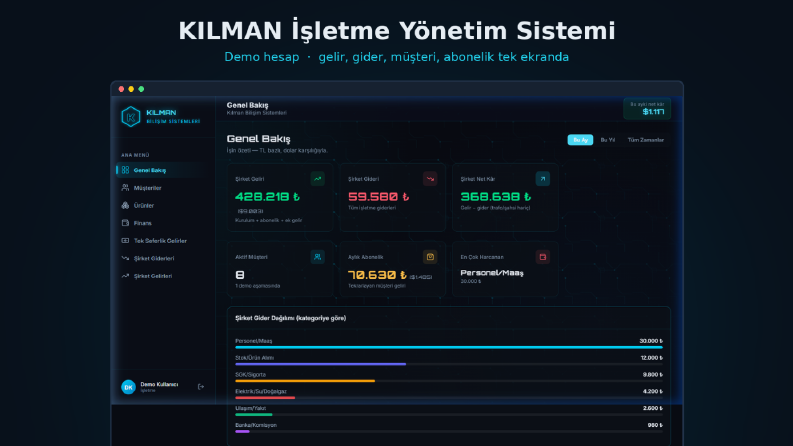Click the 30.000 ₺ amount in Personel/Maaş row
Viewport: 793px width, 446px height.
[651, 341]
